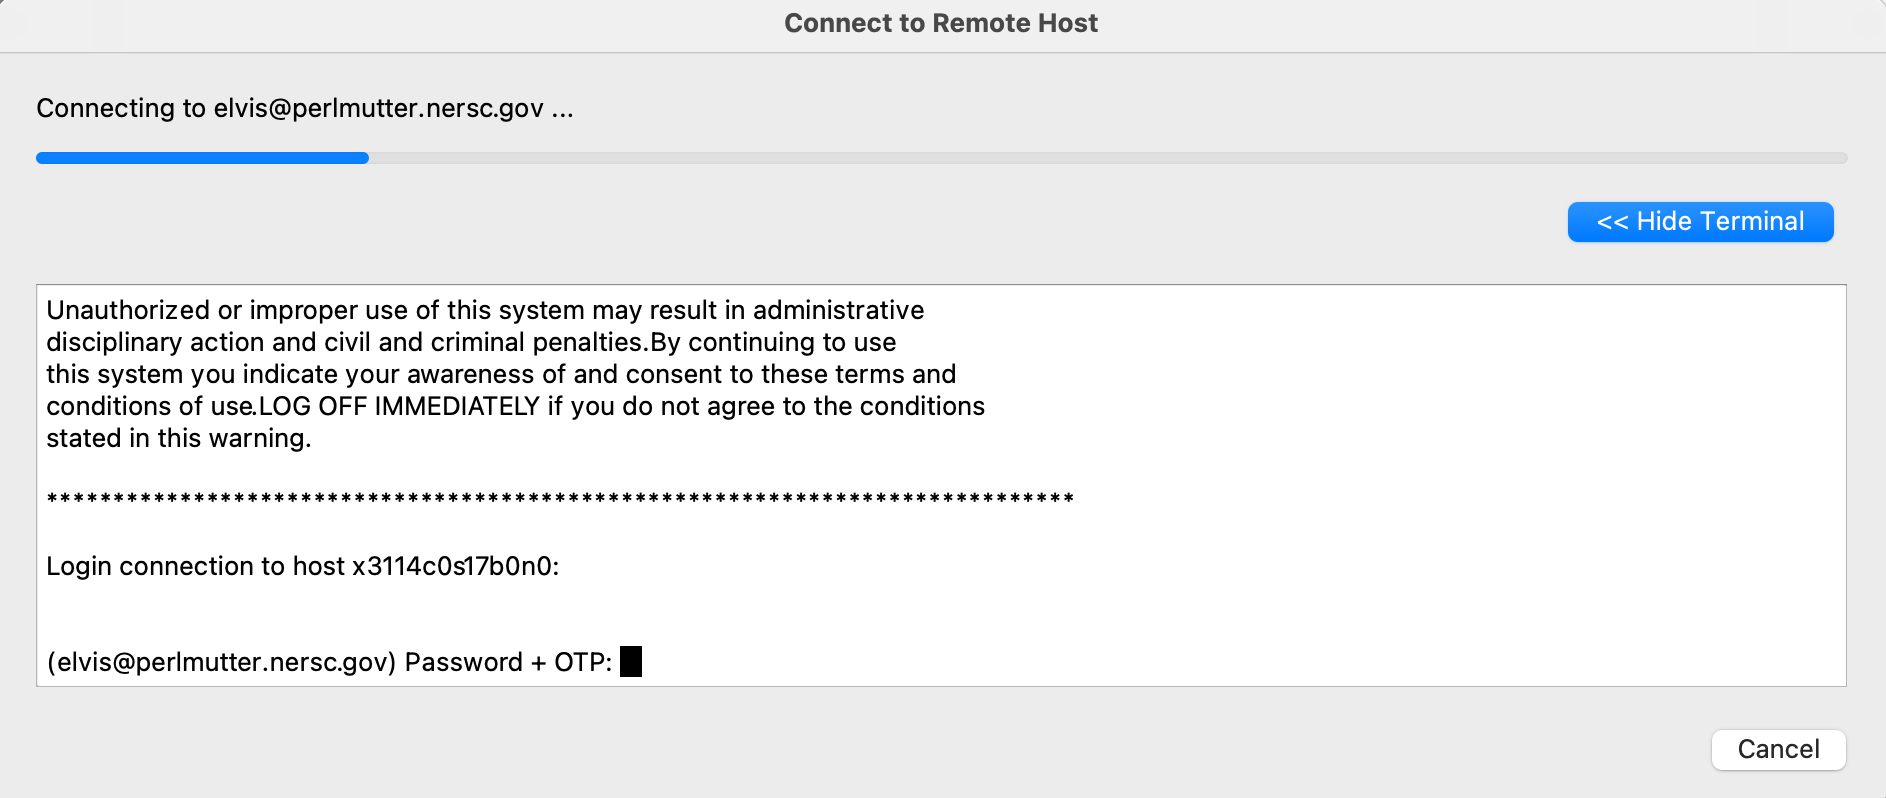
Task: Cancel connecting to perlmutter.nersc.gov
Action: 1777,749
